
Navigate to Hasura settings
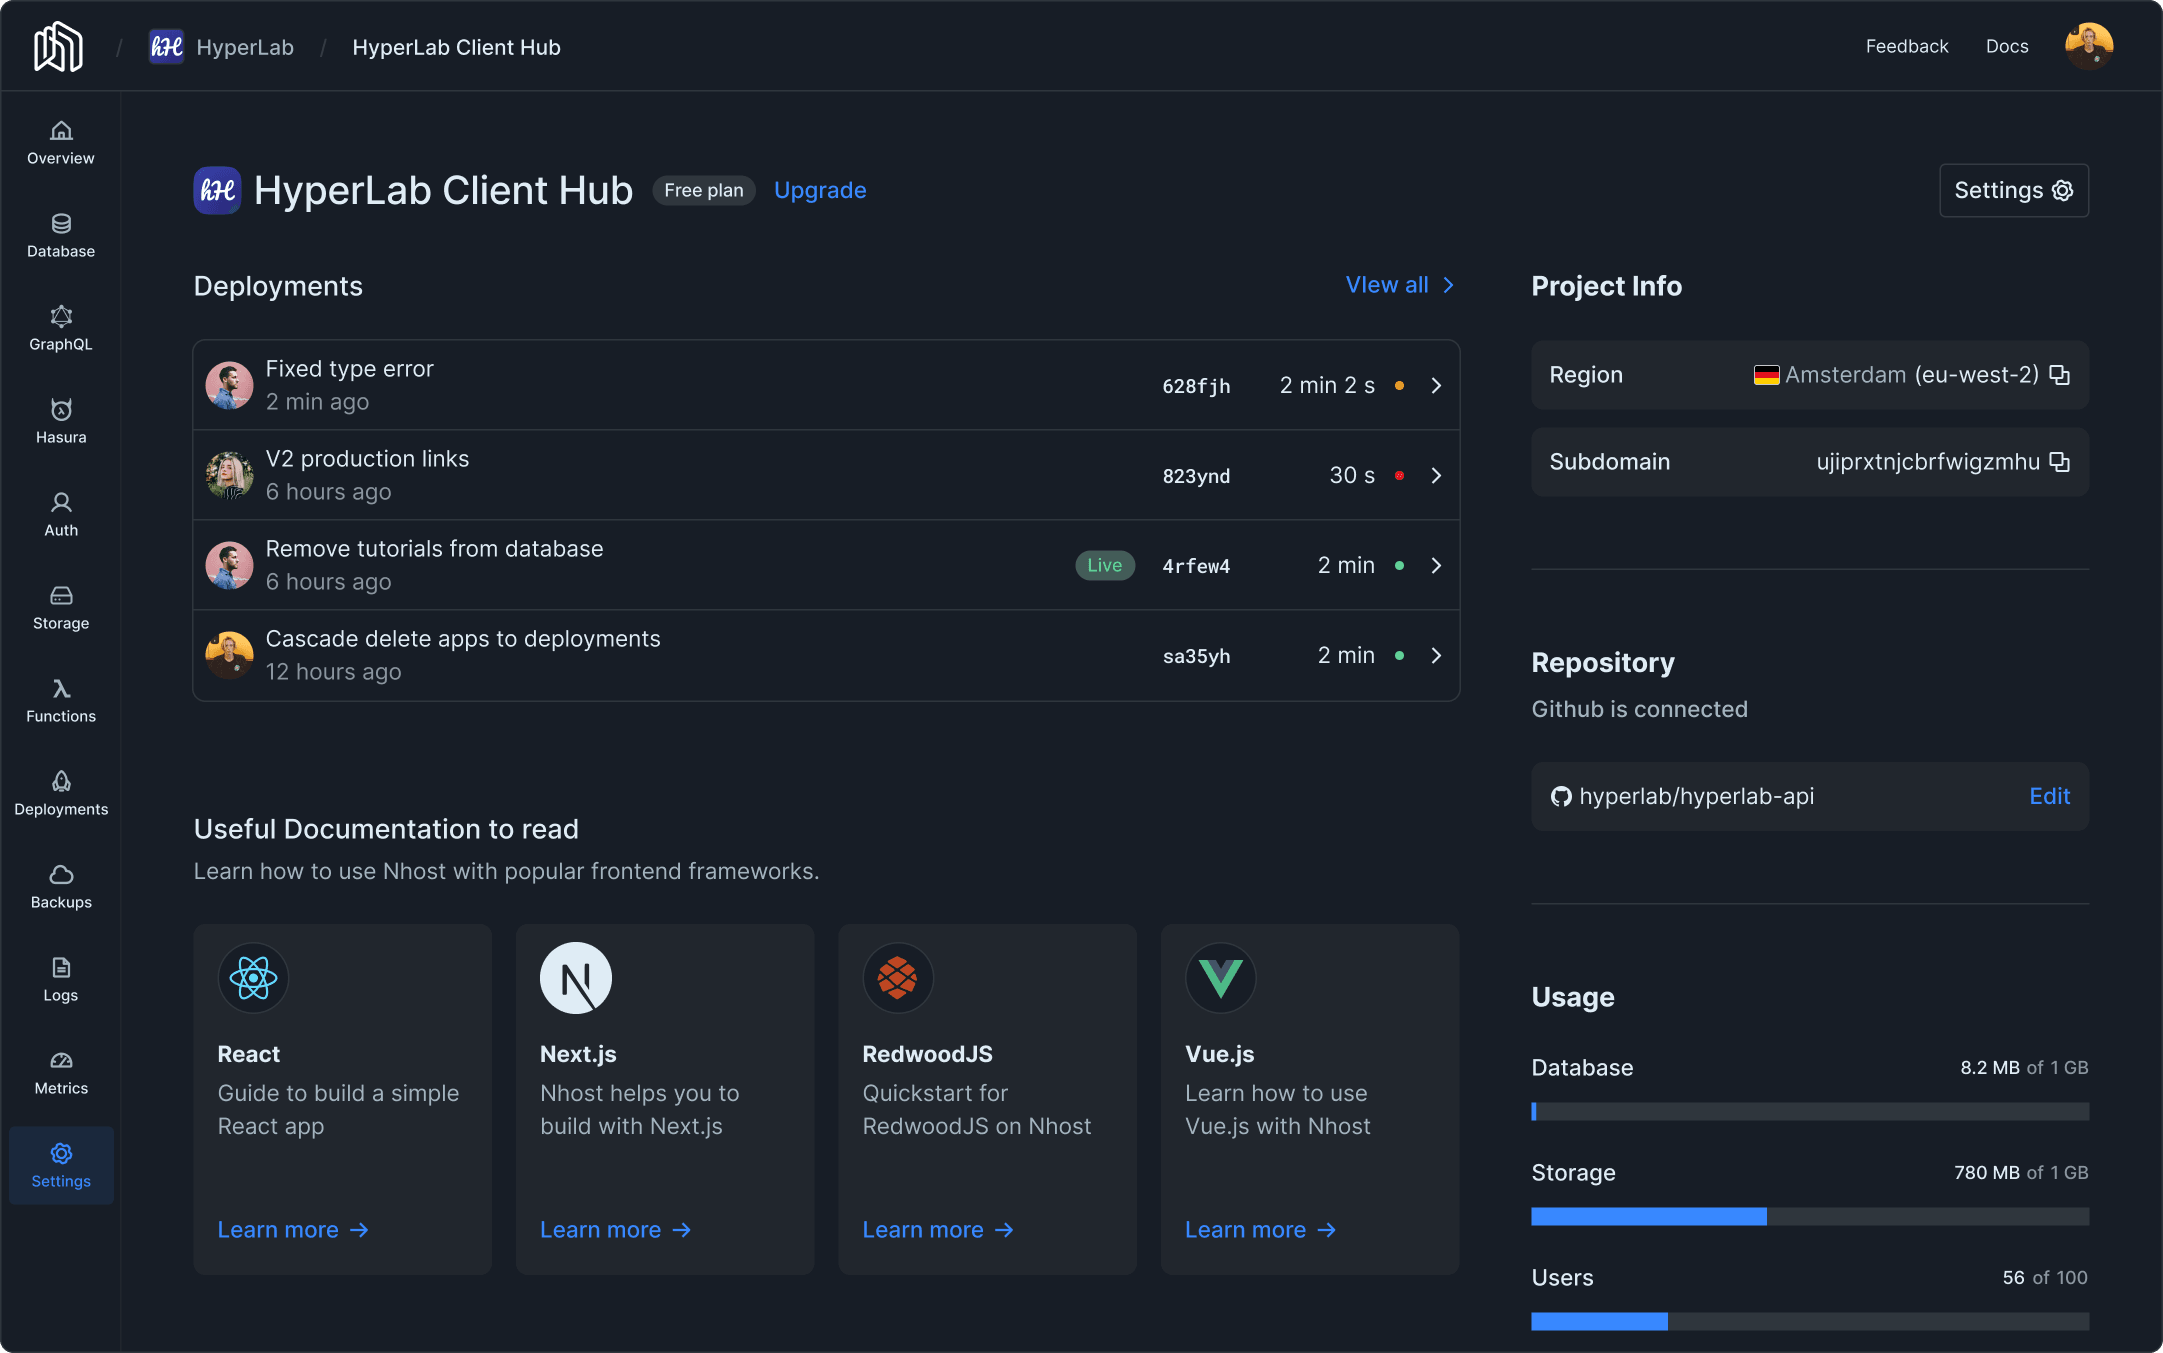coord(61,421)
